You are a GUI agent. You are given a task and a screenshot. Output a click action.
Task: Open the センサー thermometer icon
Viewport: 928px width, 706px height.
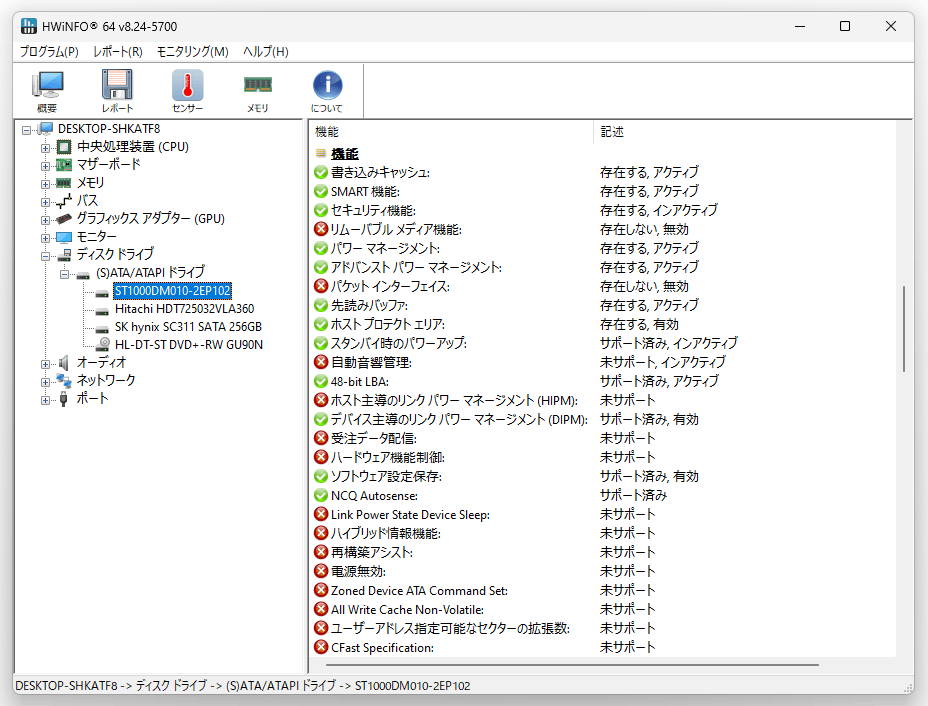188,91
